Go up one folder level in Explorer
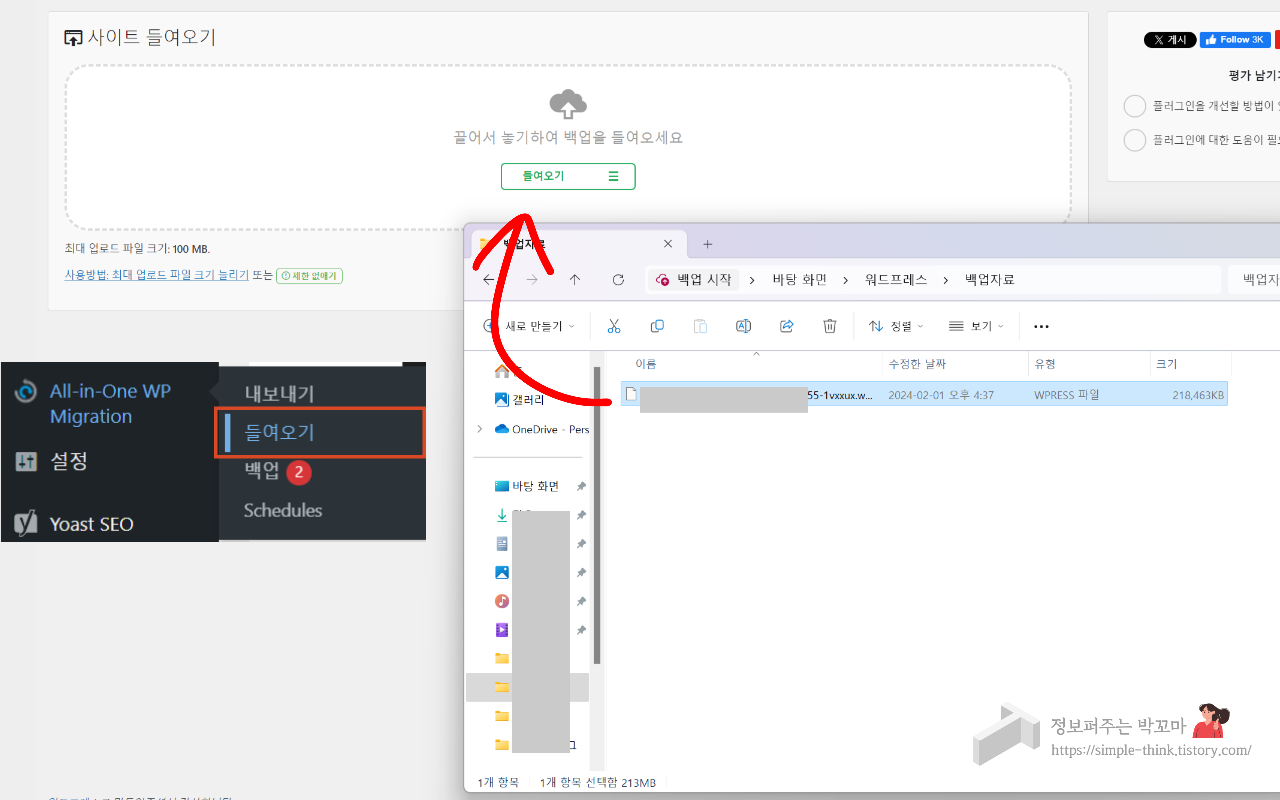The width and height of the screenshot is (1280, 800). tap(575, 280)
